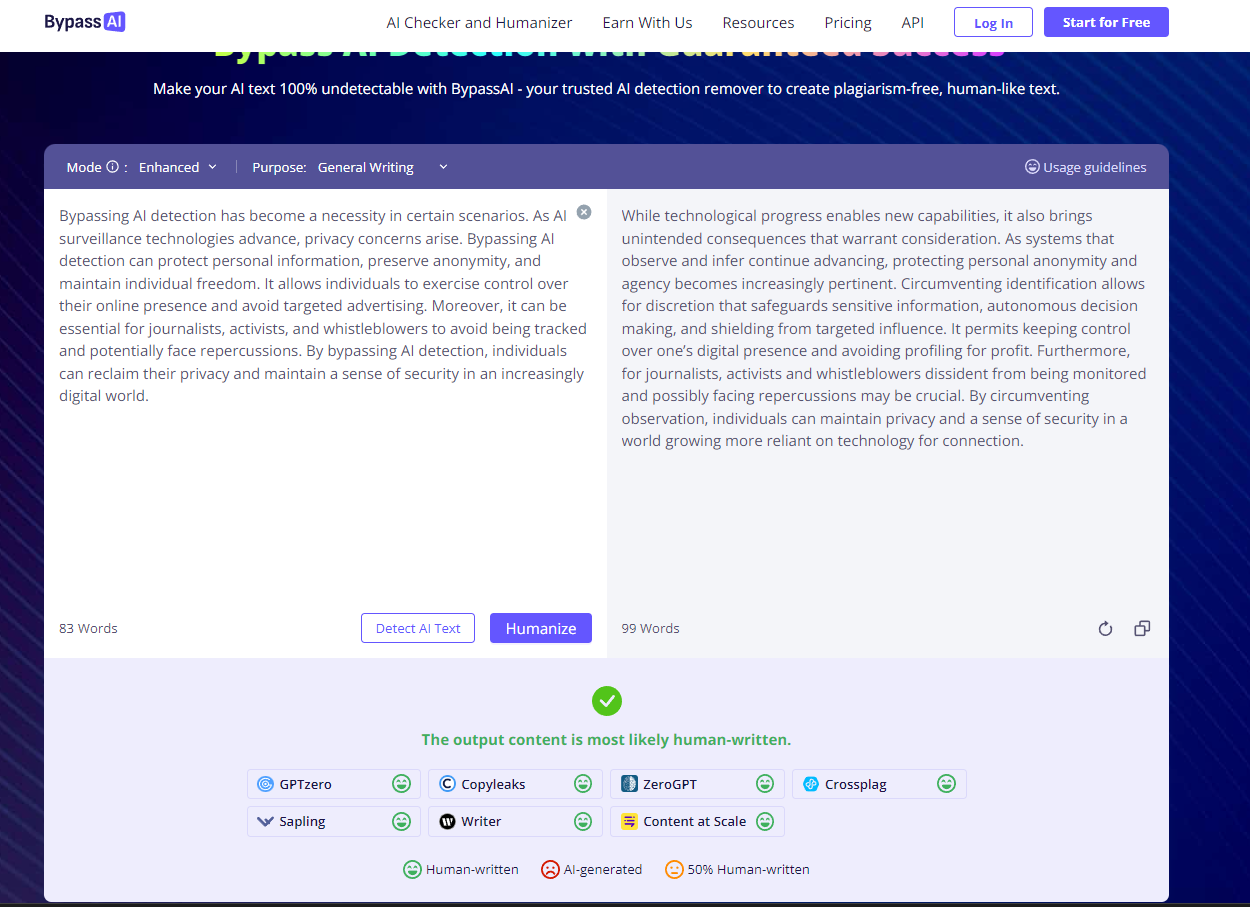Open the Resources menu
Viewport: 1250px width, 907px height.
[758, 22]
